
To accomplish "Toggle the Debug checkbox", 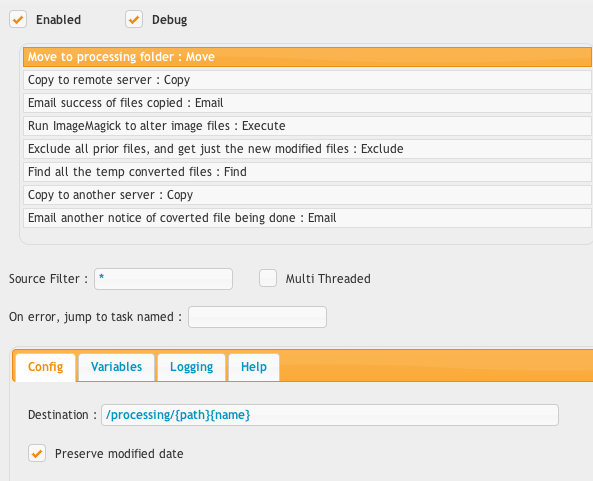I will (x=134, y=19).
